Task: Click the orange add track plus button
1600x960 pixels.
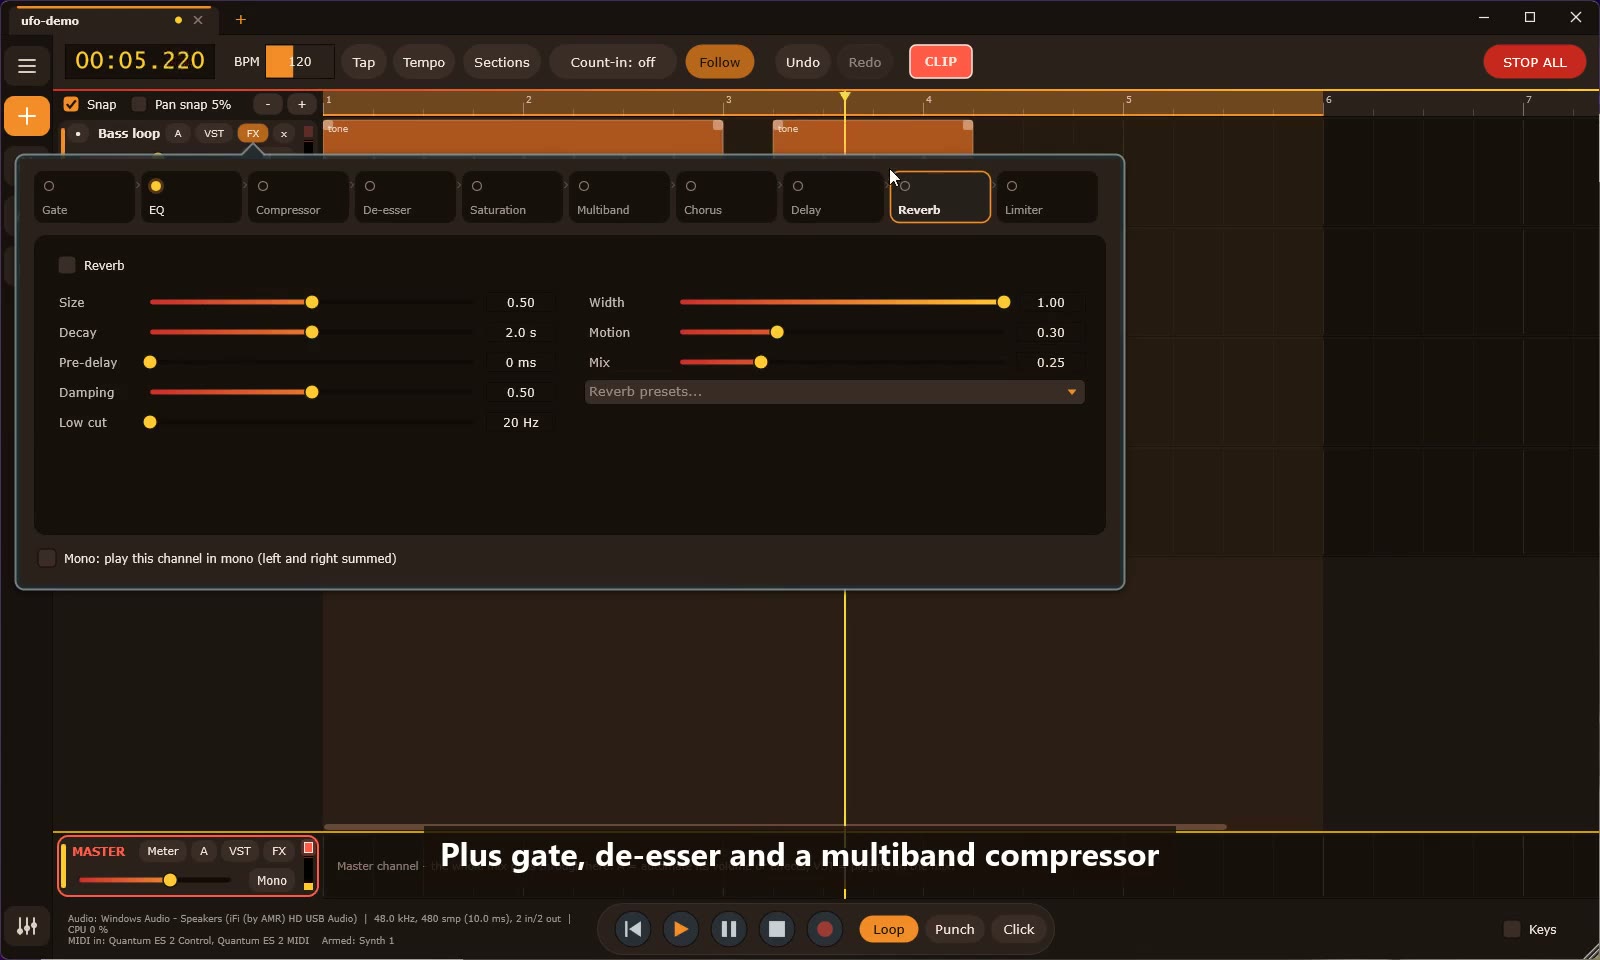Action: coord(27,116)
